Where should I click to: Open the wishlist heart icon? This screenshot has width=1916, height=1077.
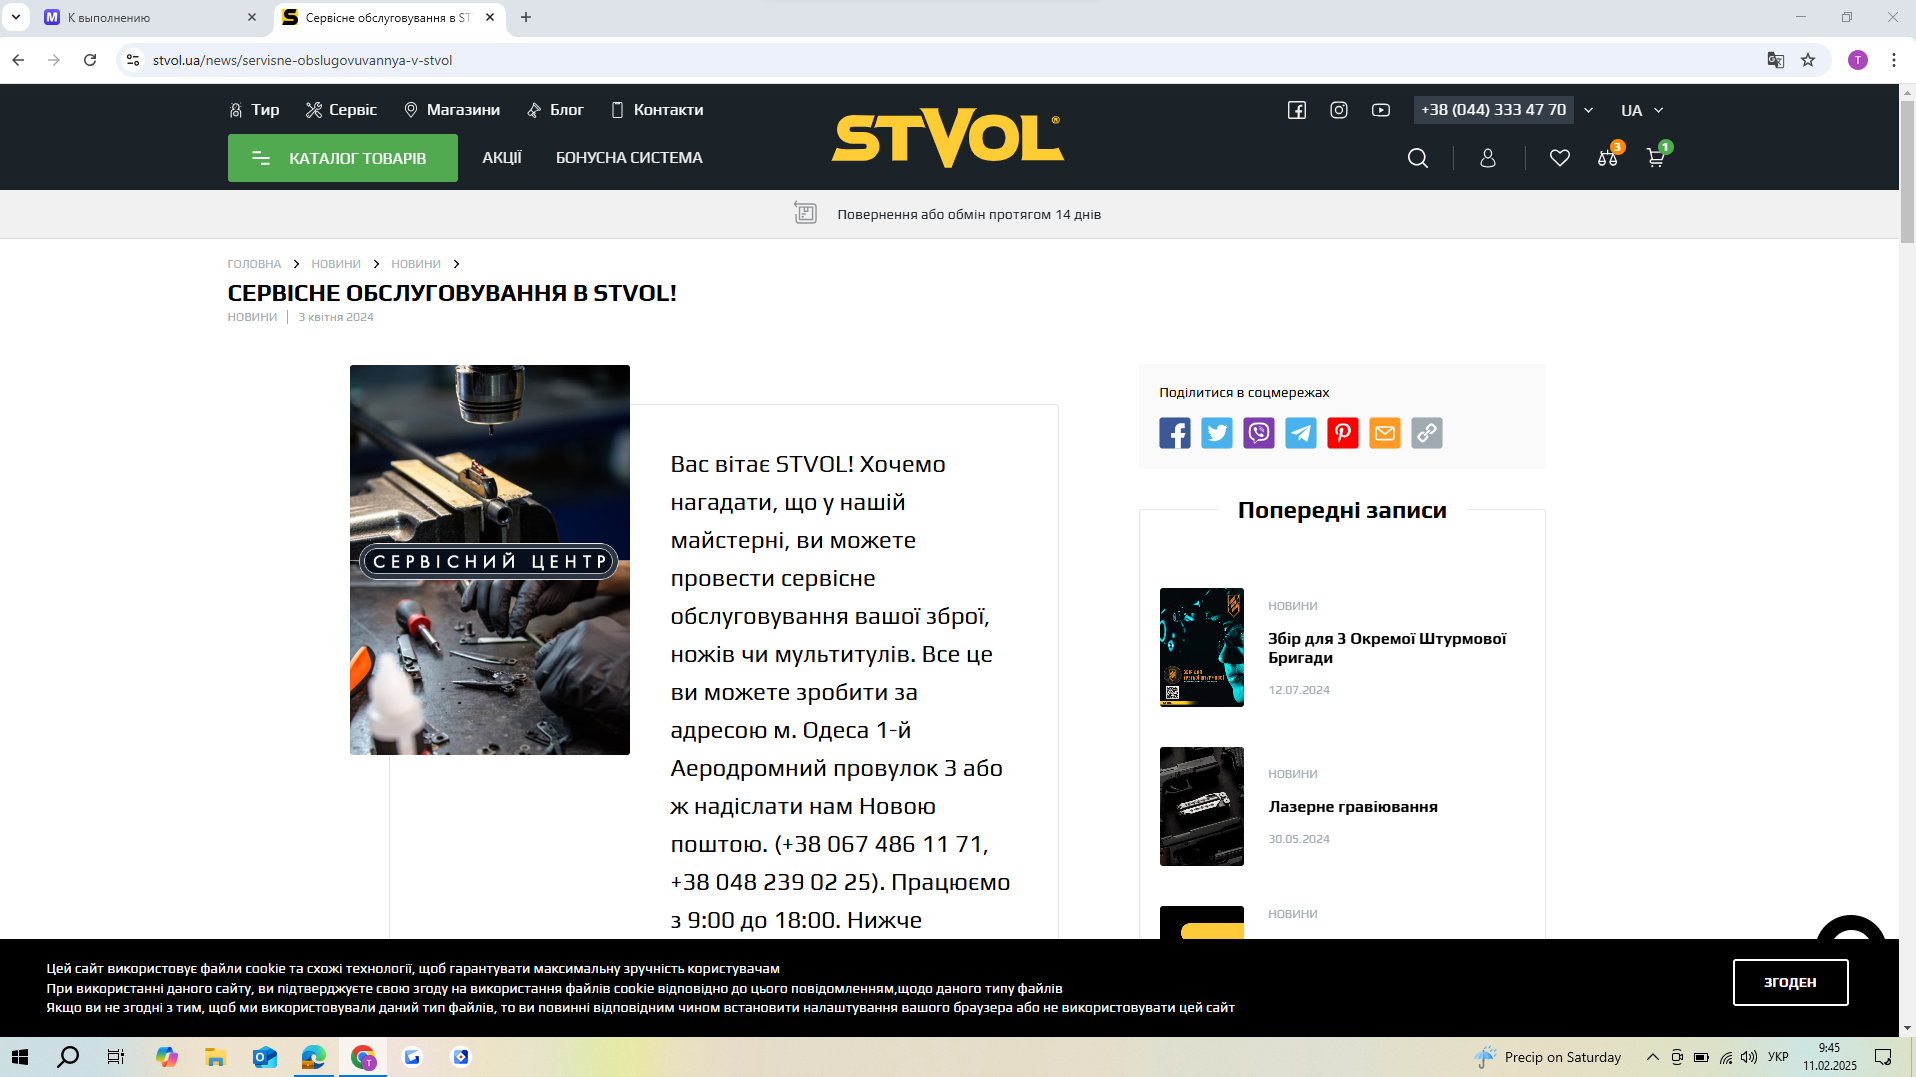click(x=1559, y=158)
